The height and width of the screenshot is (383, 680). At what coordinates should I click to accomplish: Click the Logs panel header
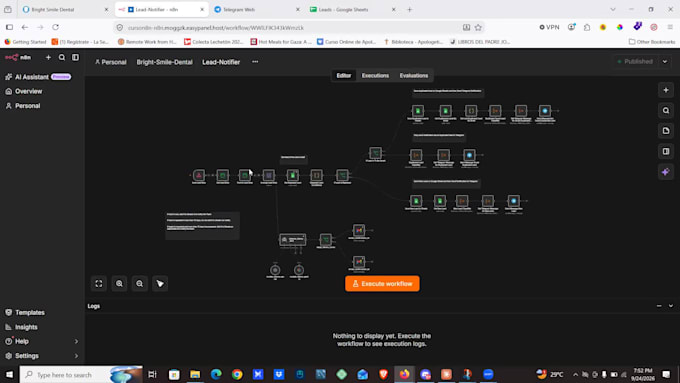(x=94, y=306)
